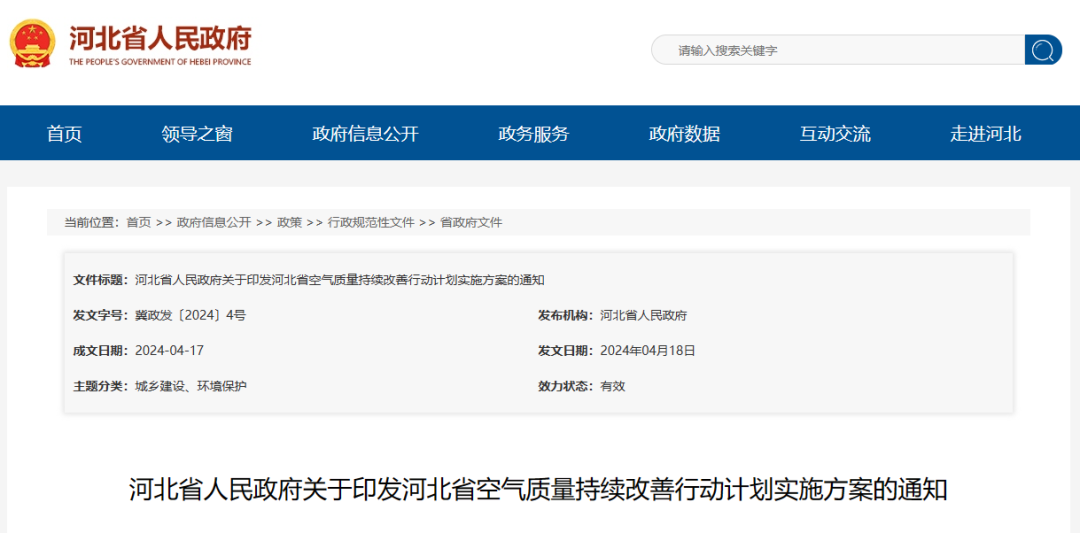The height and width of the screenshot is (533, 1080).
Task: Open the 走进河北 navigation item
Action: [x=986, y=134]
